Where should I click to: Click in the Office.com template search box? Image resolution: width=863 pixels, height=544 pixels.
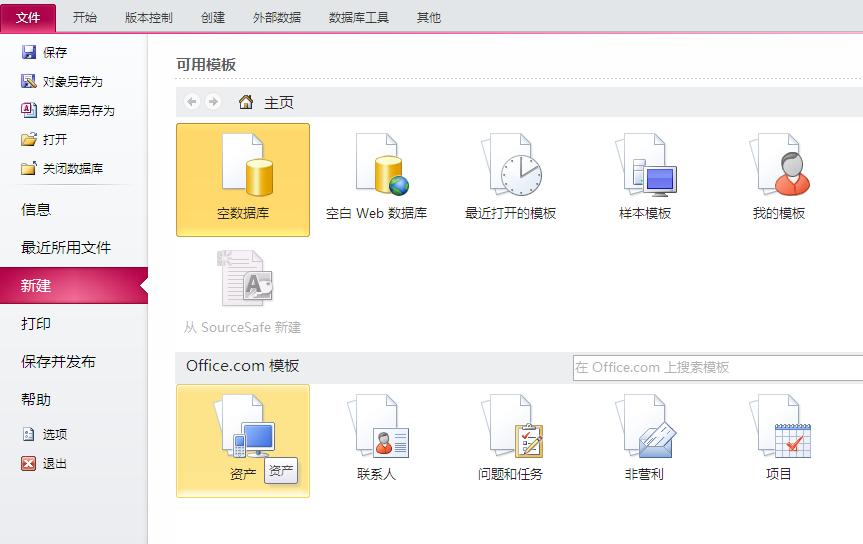point(718,367)
